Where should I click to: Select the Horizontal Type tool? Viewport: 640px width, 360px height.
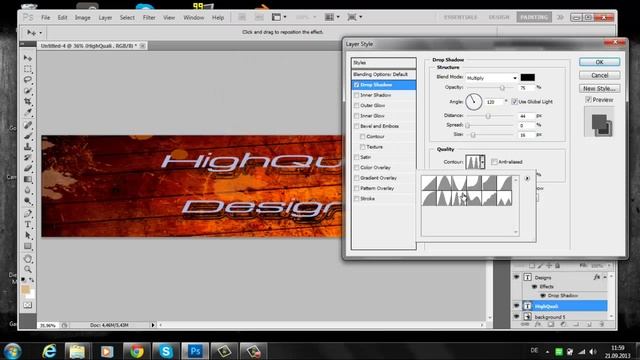[x=28, y=224]
